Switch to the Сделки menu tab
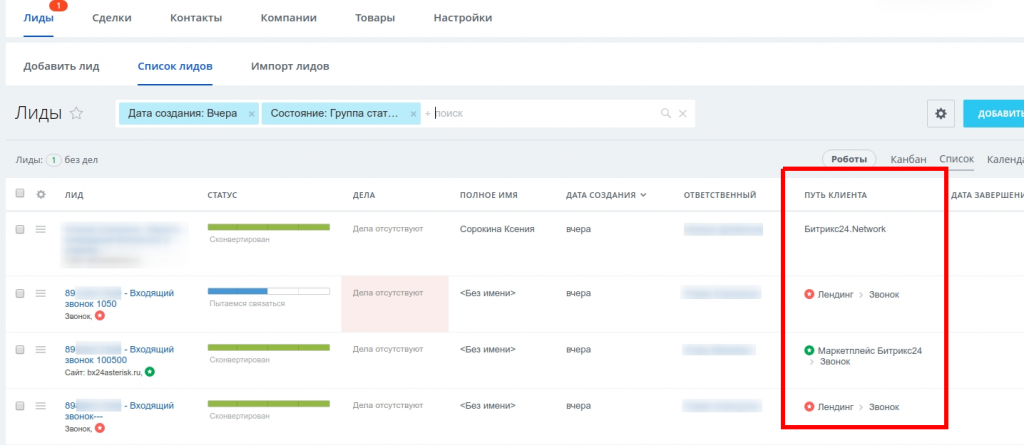The width and height of the screenshot is (1024, 445). coord(111,18)
